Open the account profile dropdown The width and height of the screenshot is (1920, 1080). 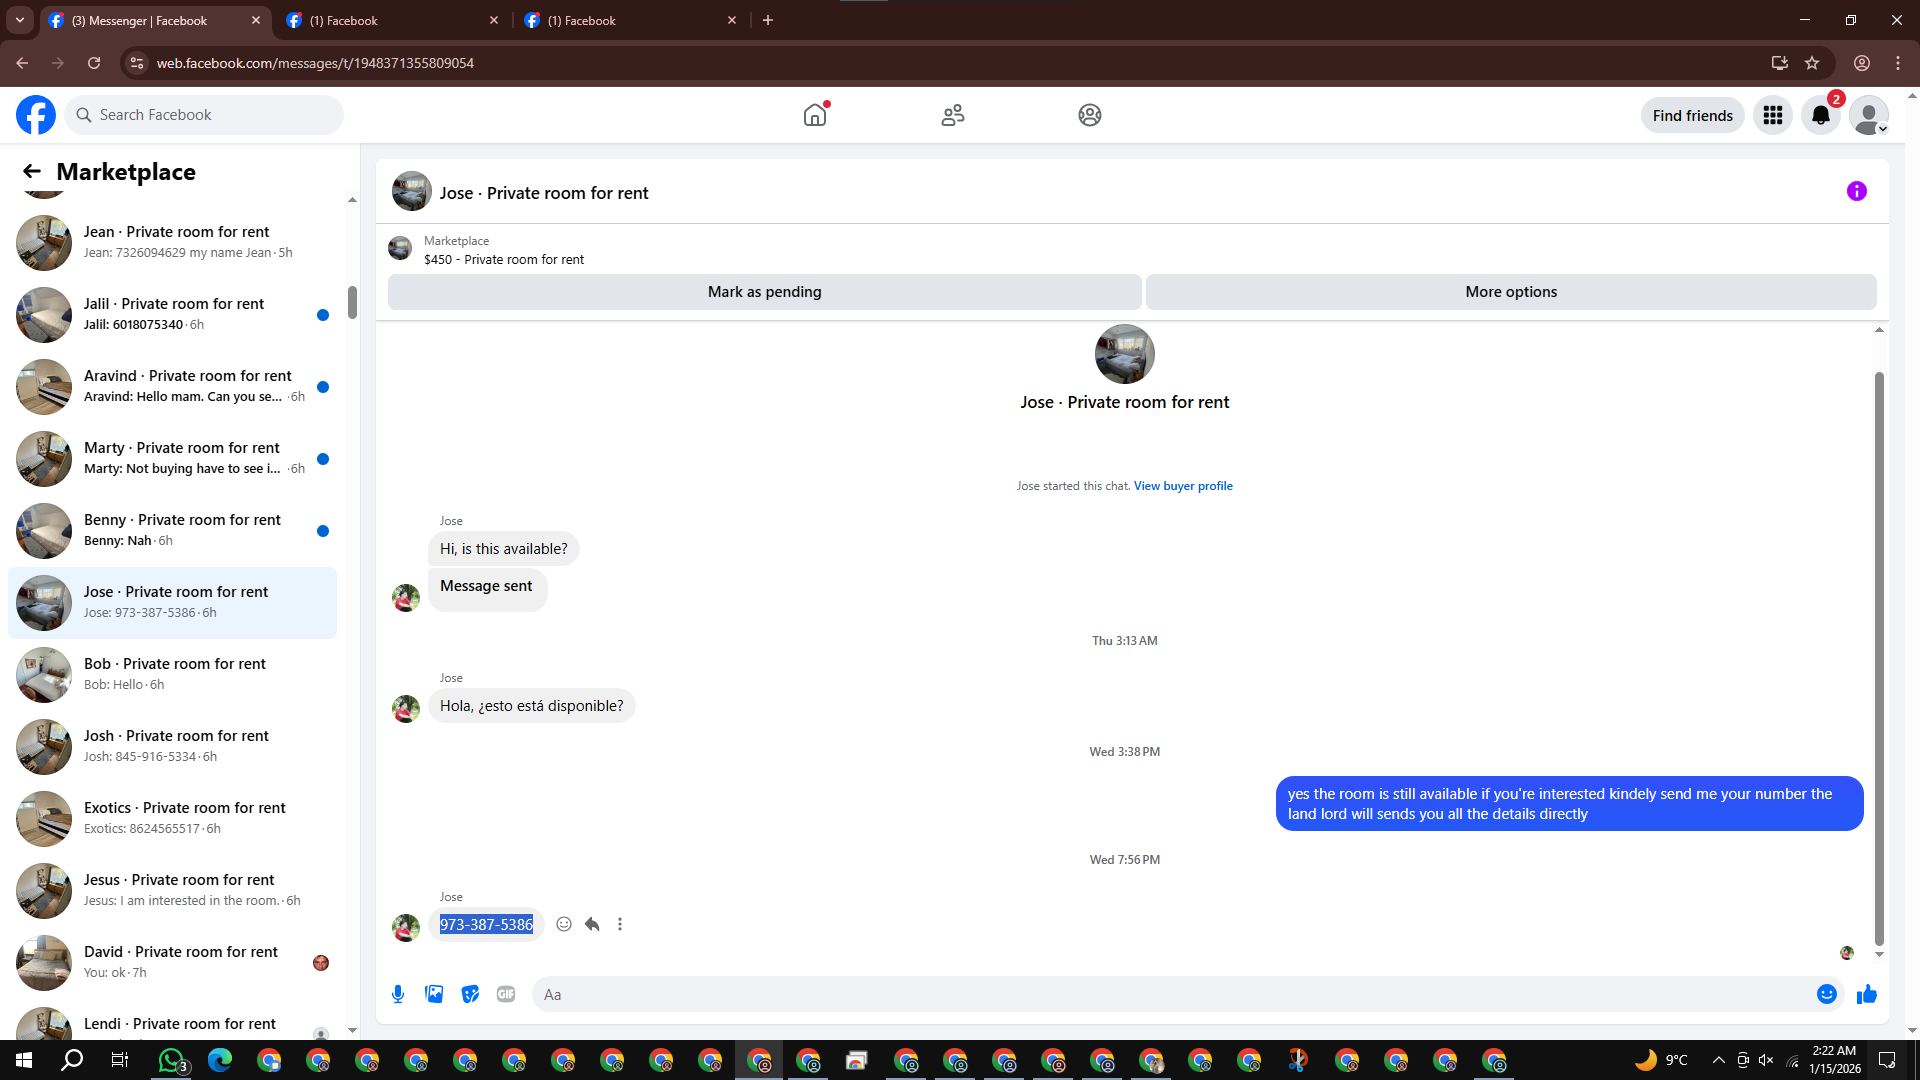[x=1869, y=115]
